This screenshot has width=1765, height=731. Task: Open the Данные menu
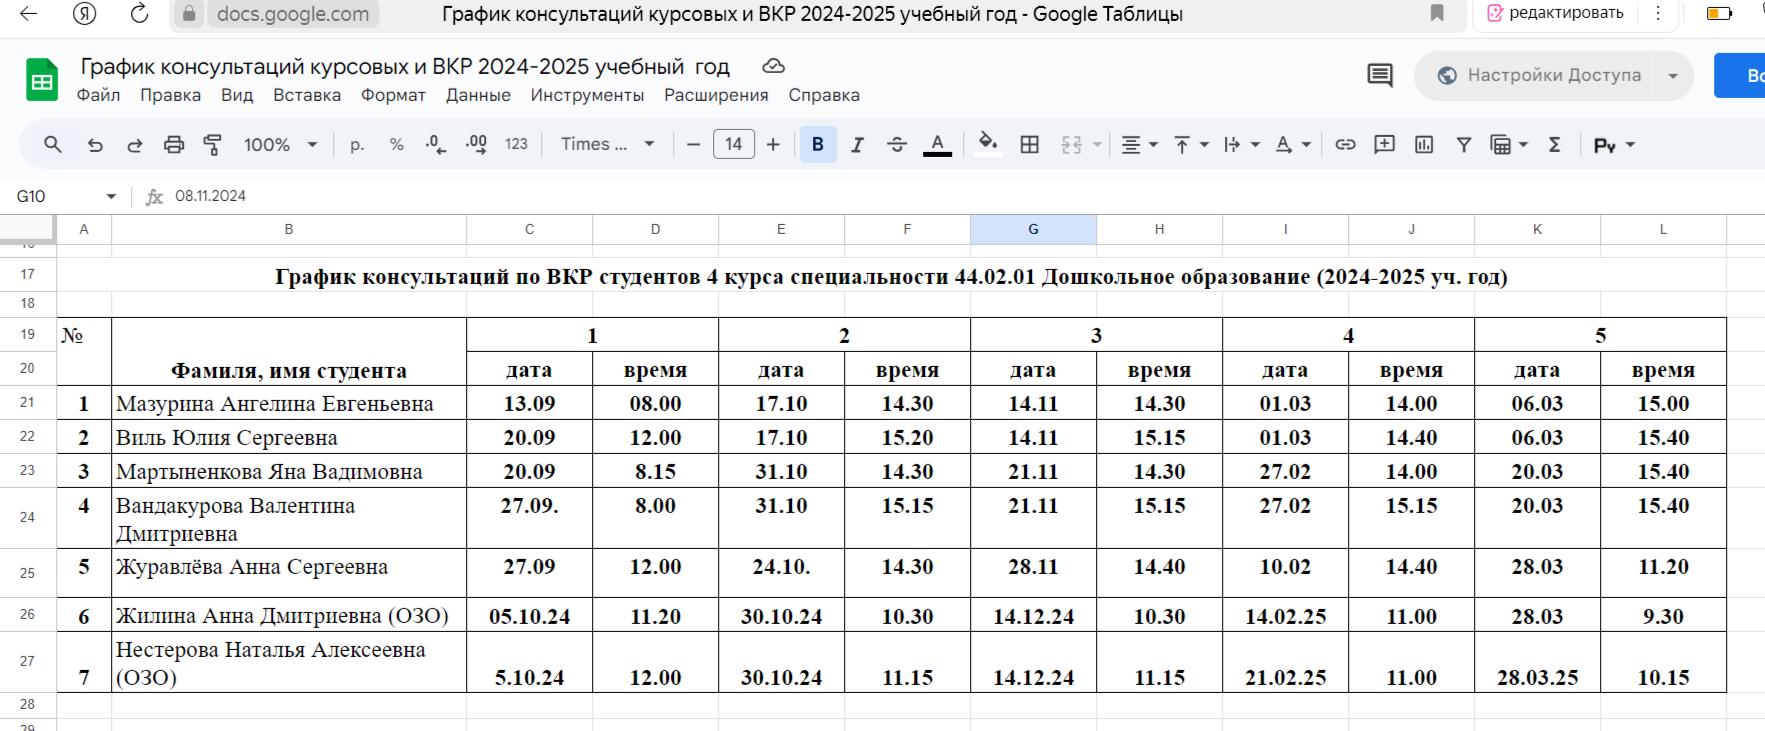478,95
